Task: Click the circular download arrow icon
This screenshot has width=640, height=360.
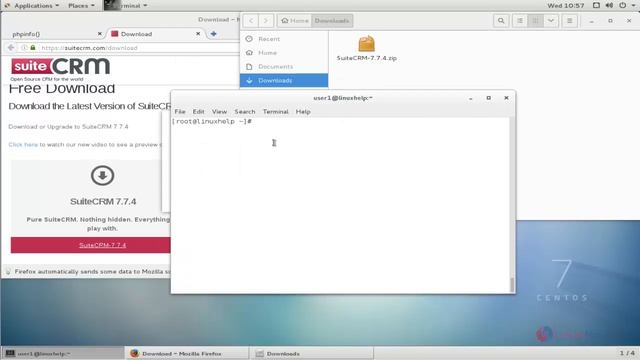Action: click(102, 176)
